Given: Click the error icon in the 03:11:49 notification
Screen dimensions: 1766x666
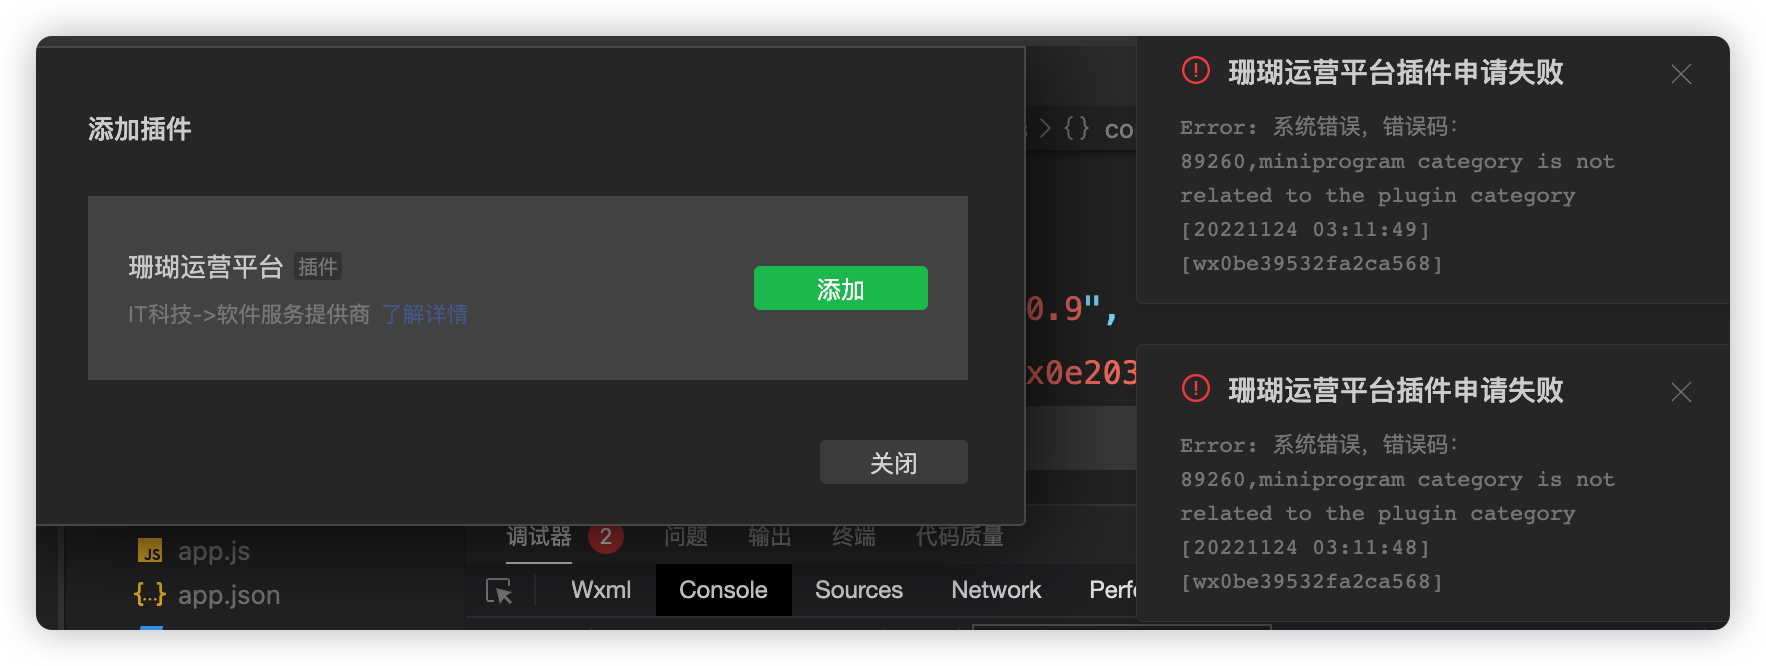Looking at the screenshot, I should click(1196, 71).
